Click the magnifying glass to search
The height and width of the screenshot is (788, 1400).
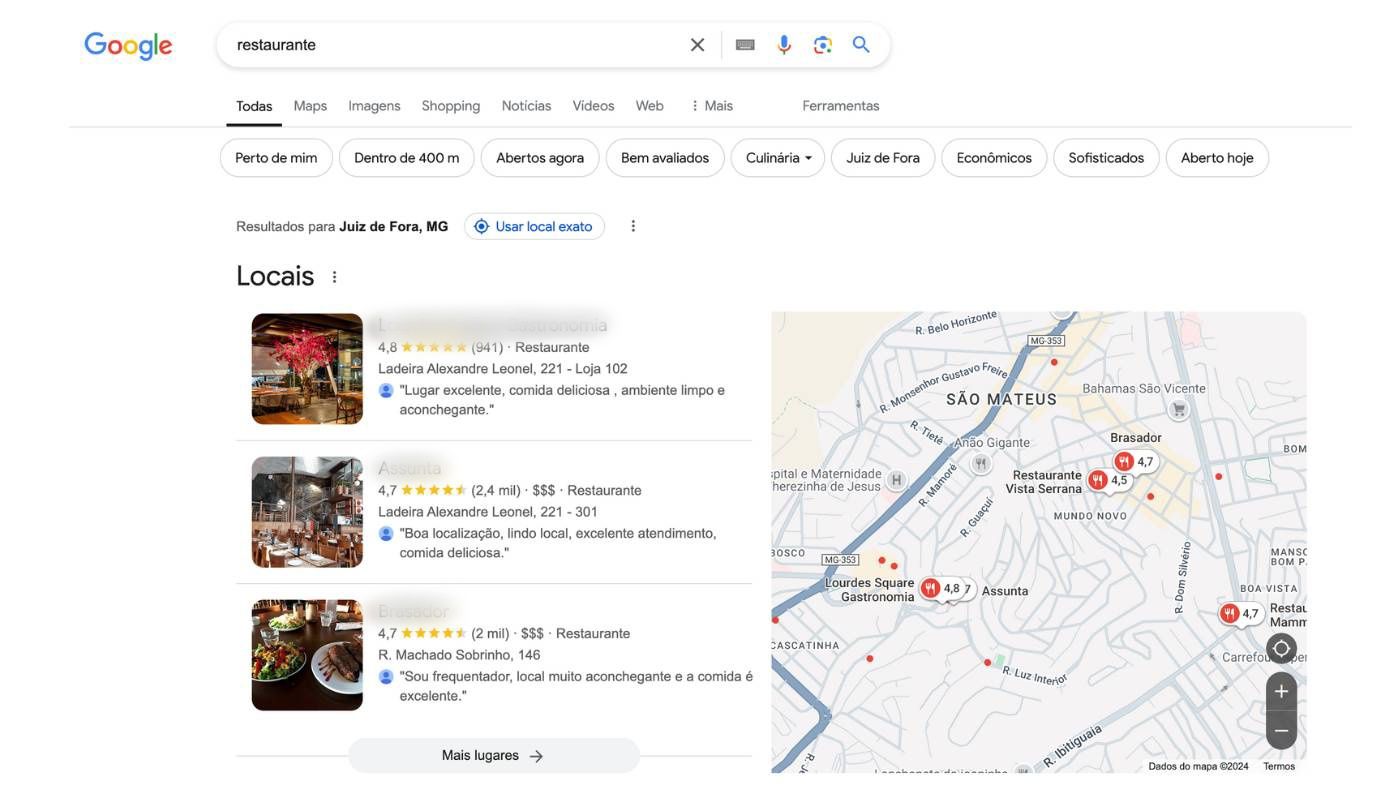click(x=862, y=44)
